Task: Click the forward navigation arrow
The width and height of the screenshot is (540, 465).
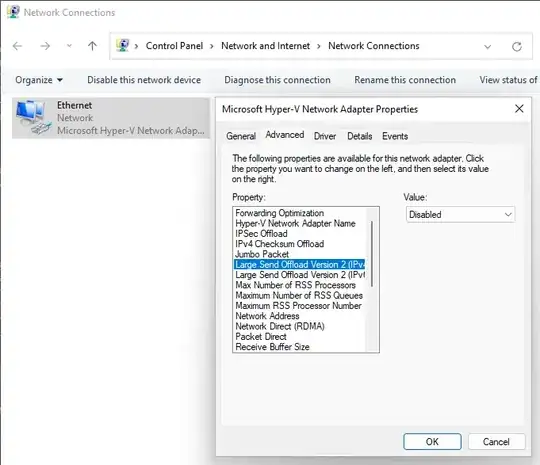Action: pos(45,46)
